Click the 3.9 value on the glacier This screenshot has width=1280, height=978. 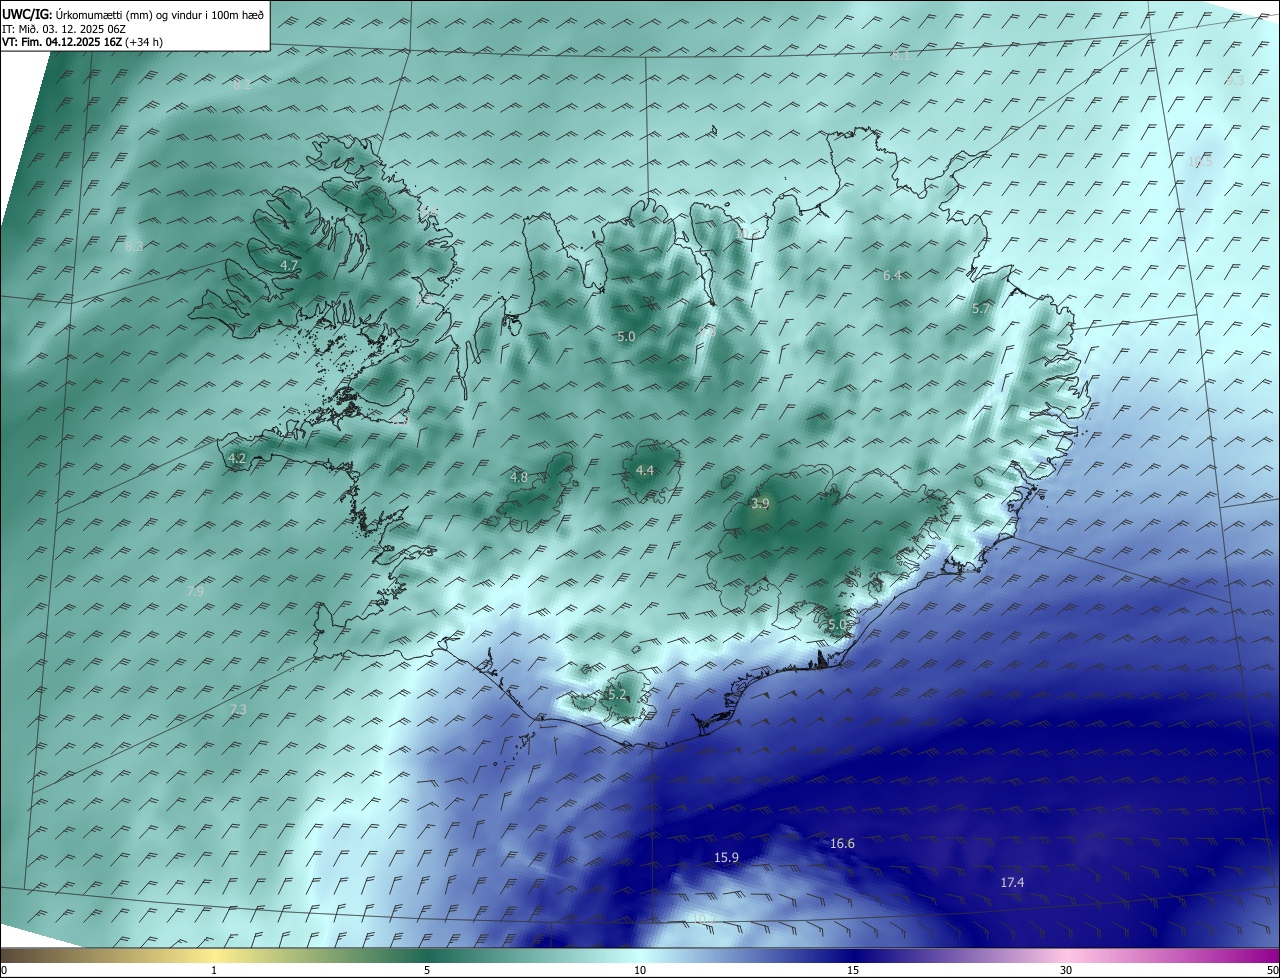760,504
